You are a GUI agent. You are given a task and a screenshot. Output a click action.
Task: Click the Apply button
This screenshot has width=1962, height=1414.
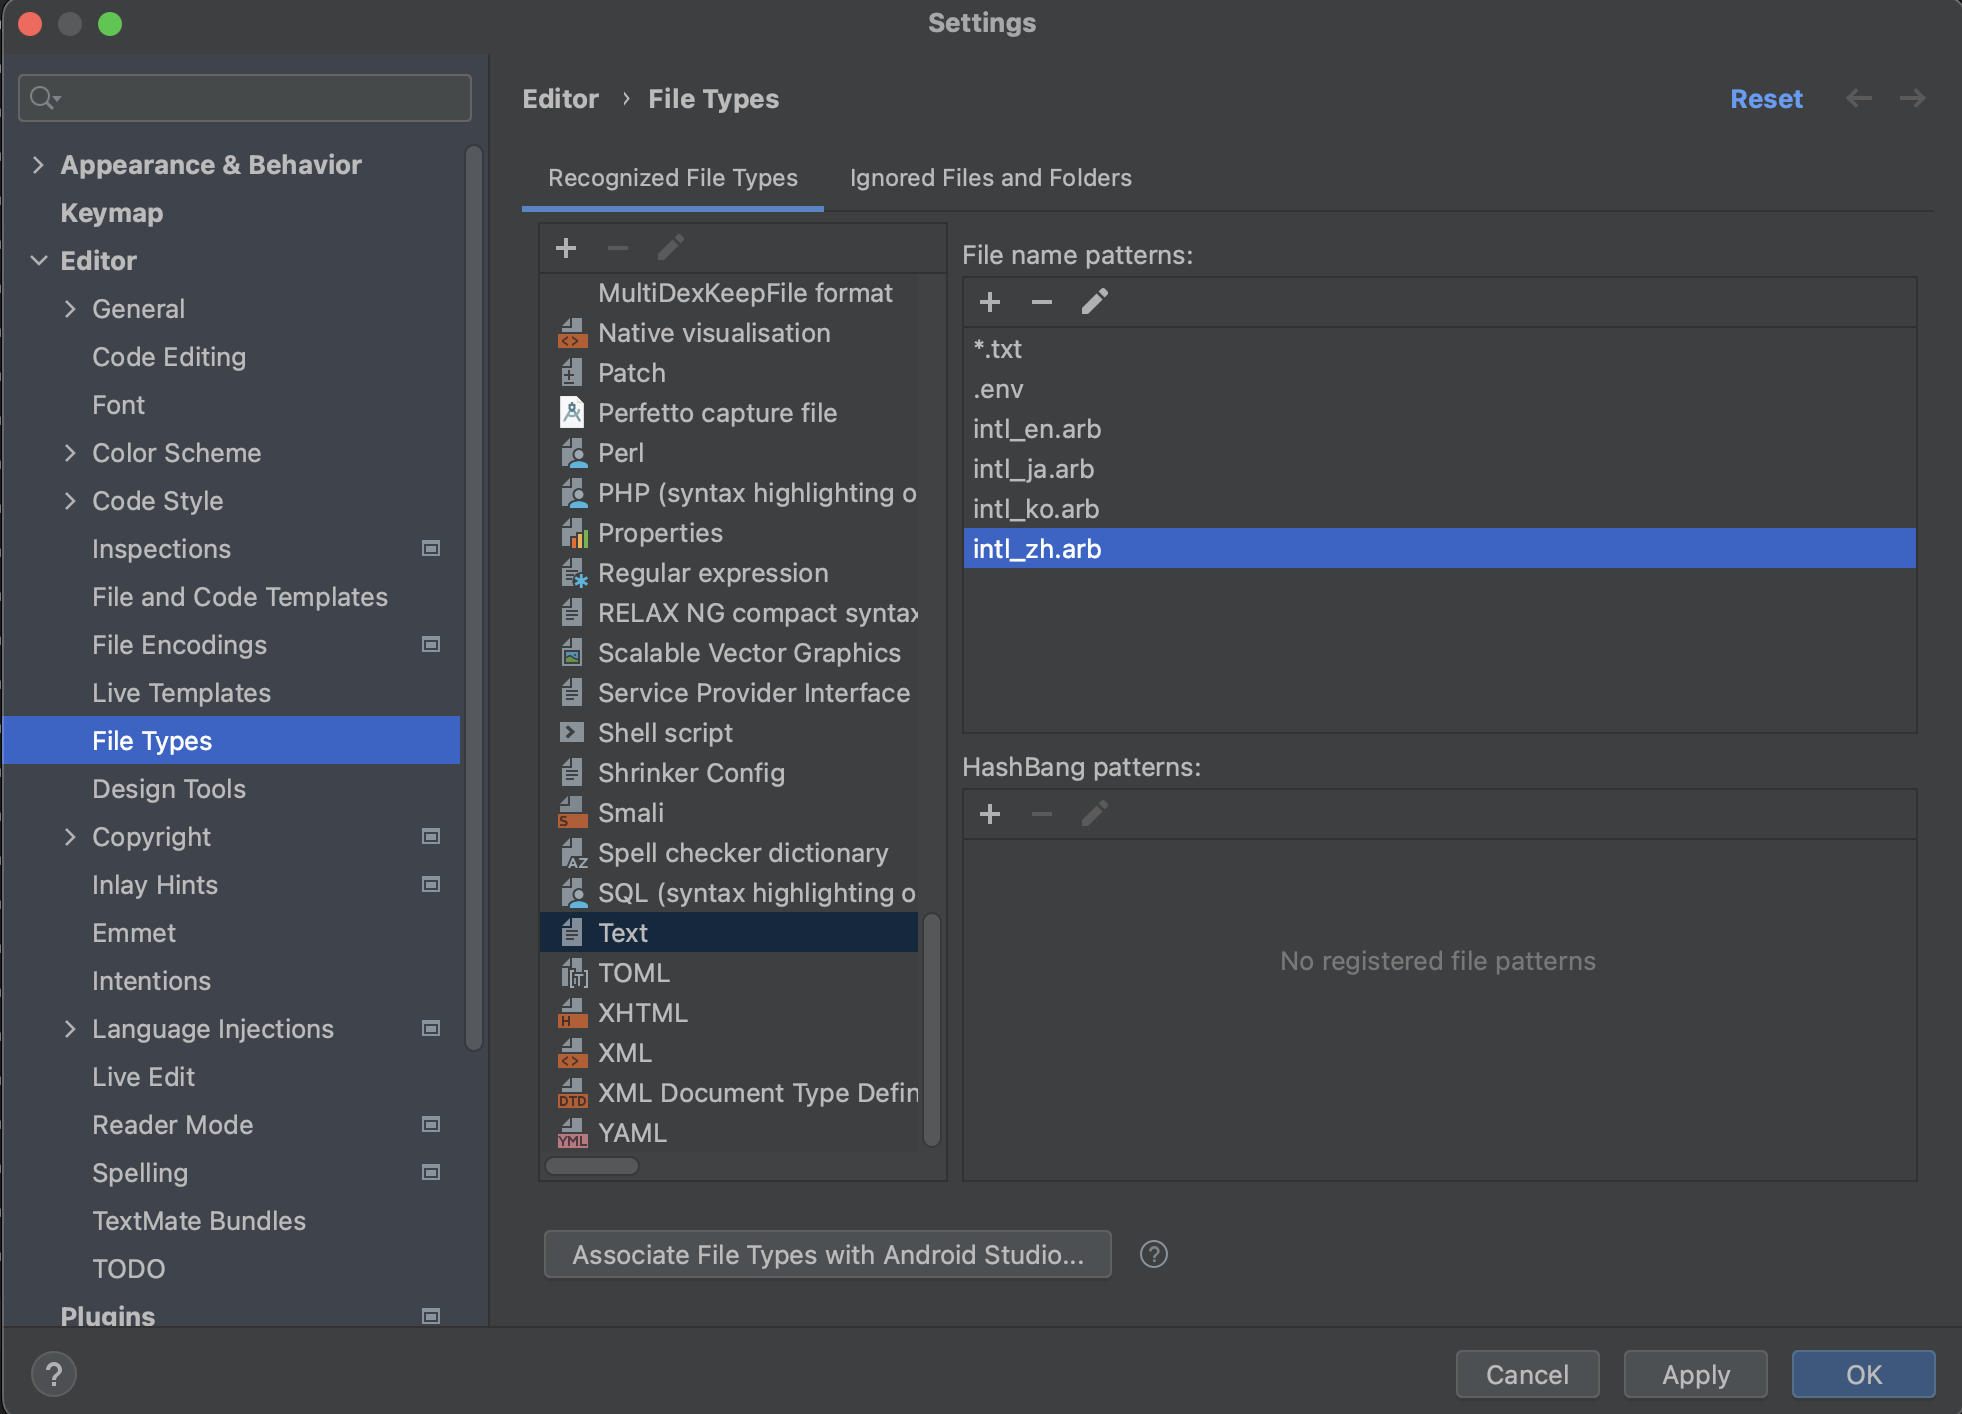1695,1374
